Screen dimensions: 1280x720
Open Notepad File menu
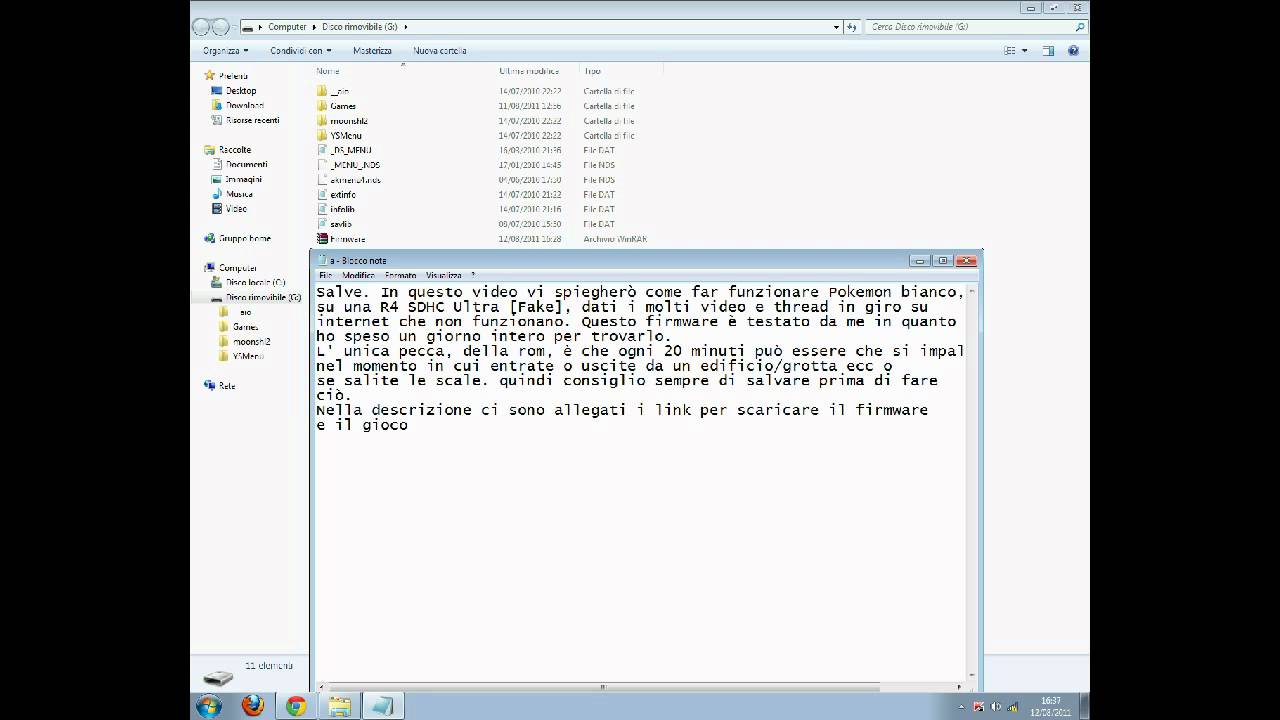click(325, 275)
